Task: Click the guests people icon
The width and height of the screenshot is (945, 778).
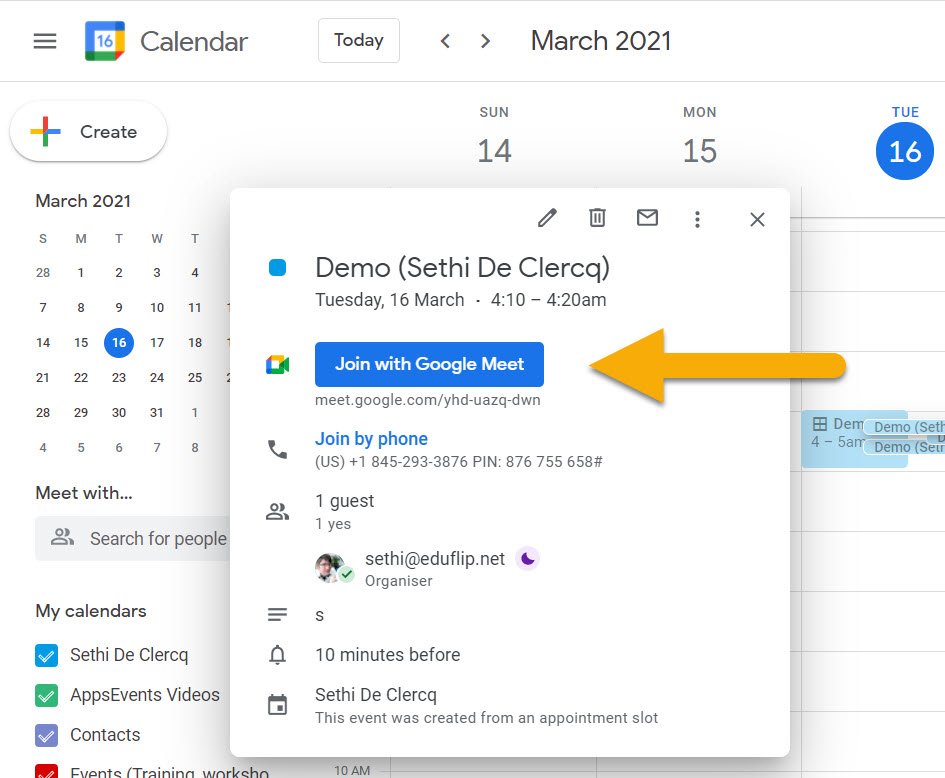Action: pos(277,512)
